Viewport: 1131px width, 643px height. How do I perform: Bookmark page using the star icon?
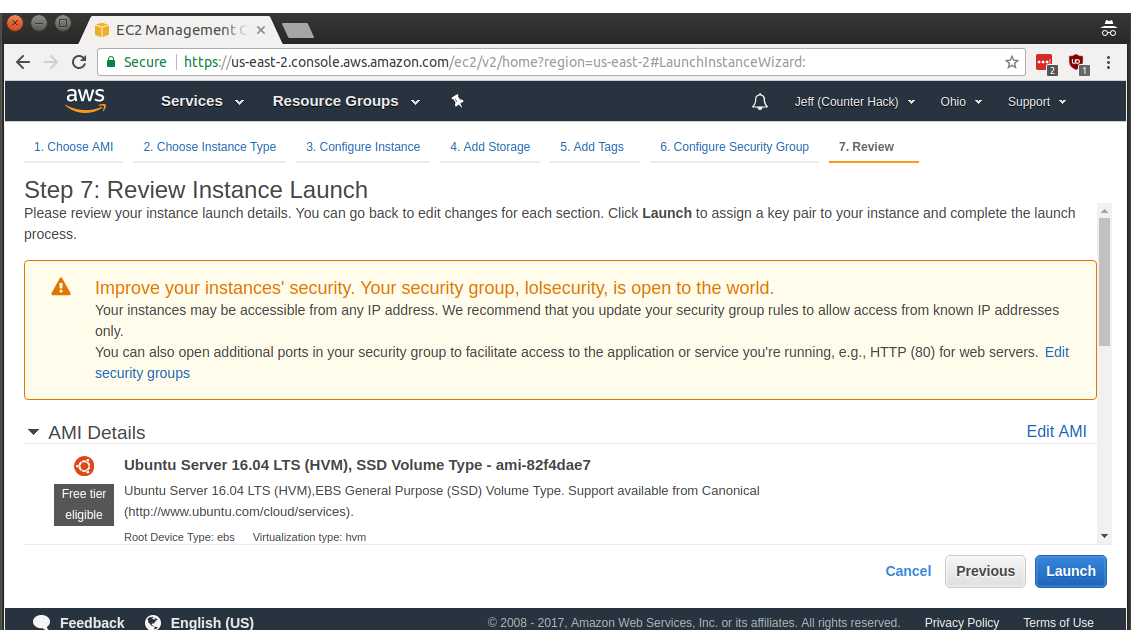coord(1011,62)
